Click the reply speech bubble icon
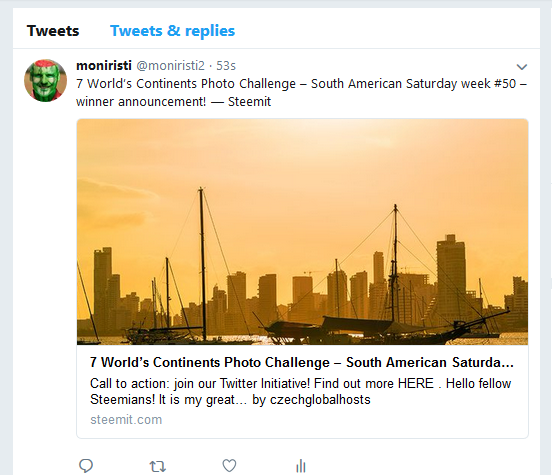552x475 pixels. click(86, 465)
